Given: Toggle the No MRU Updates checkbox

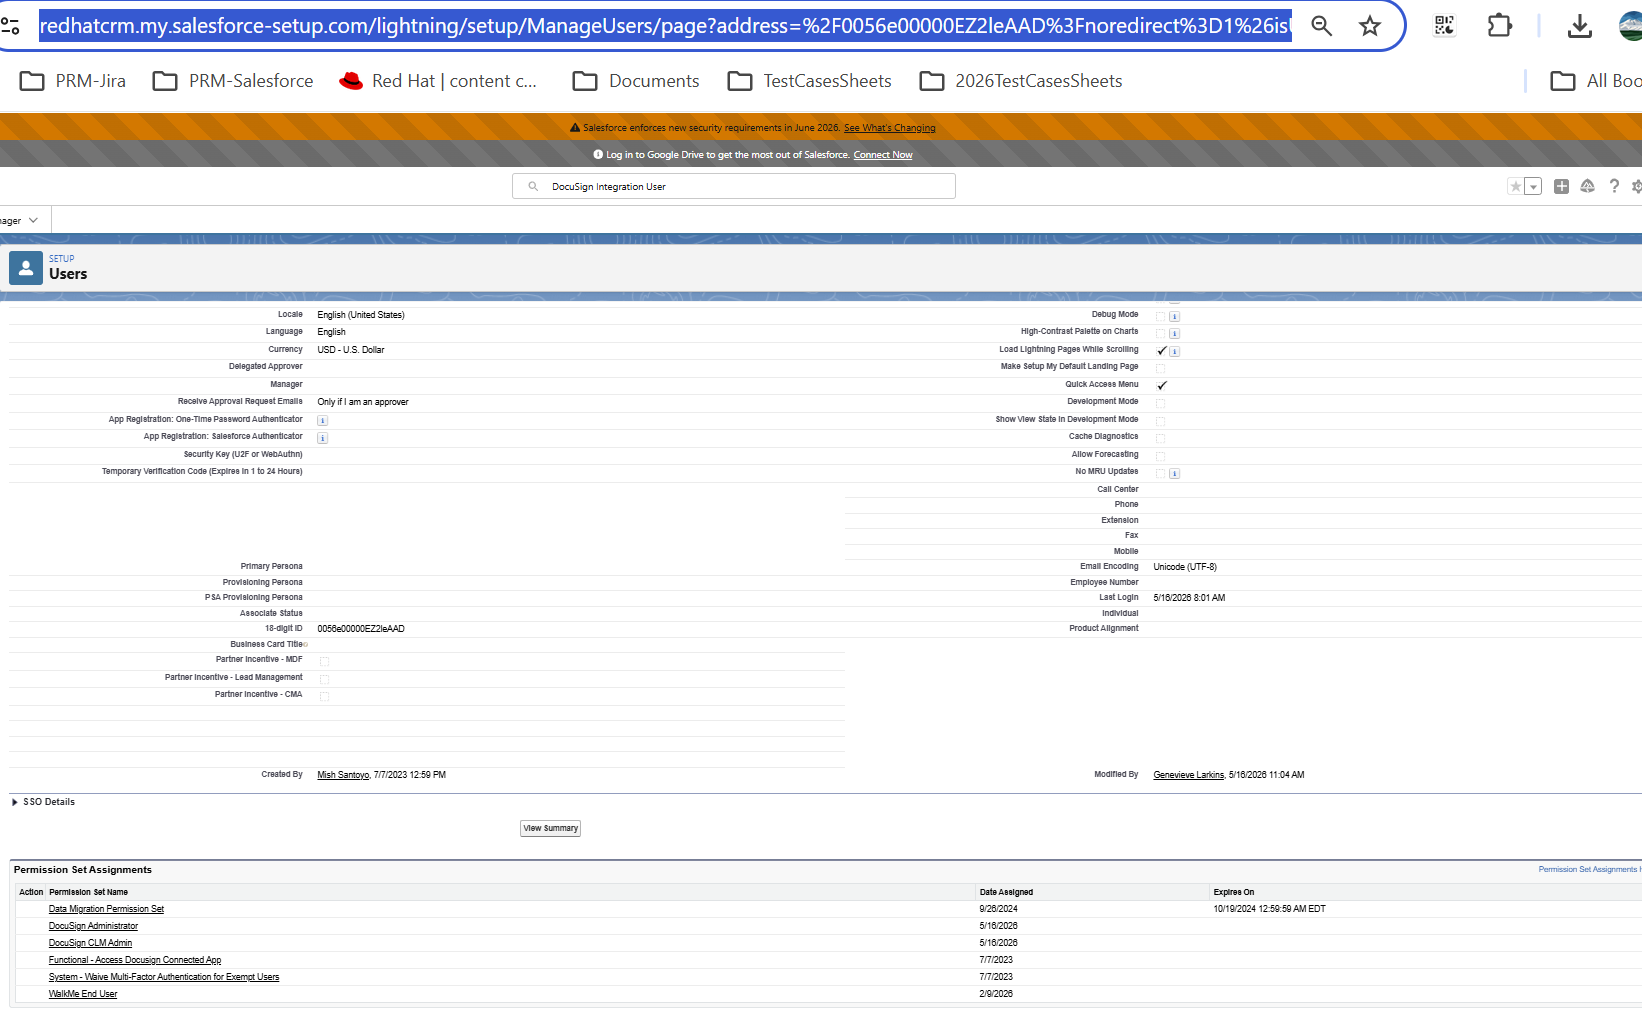Looking at the screenshot, I should coord(1161,473).
